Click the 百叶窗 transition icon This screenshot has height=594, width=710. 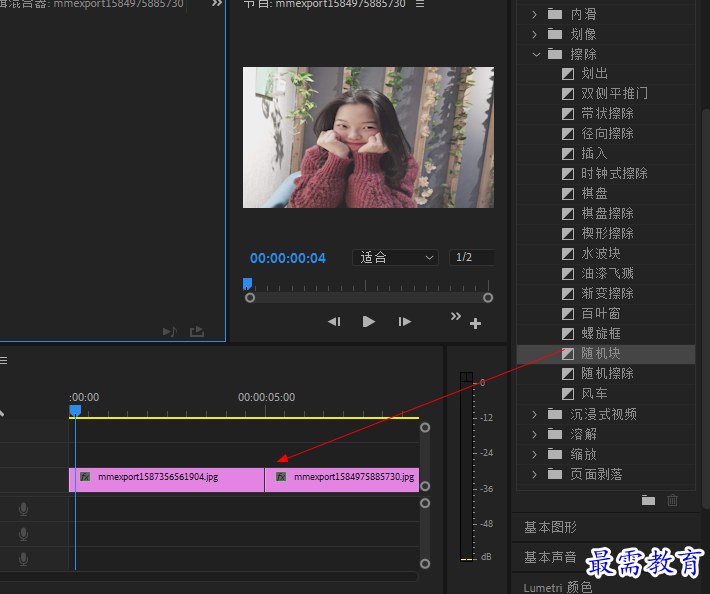point(568,314)
